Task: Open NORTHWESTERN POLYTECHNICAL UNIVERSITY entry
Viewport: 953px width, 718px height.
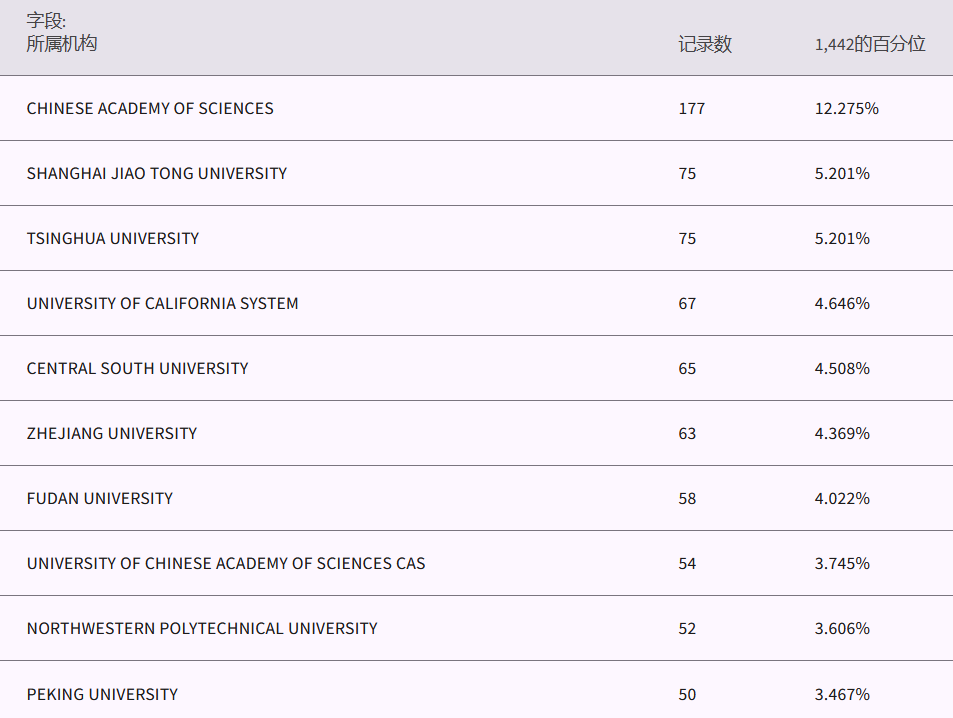Action: pos(202,628)
